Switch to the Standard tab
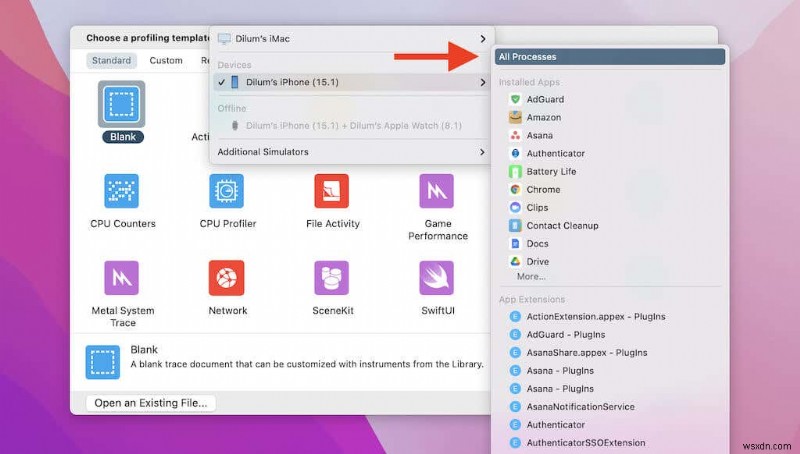800x454 pixels. [111, 60]
